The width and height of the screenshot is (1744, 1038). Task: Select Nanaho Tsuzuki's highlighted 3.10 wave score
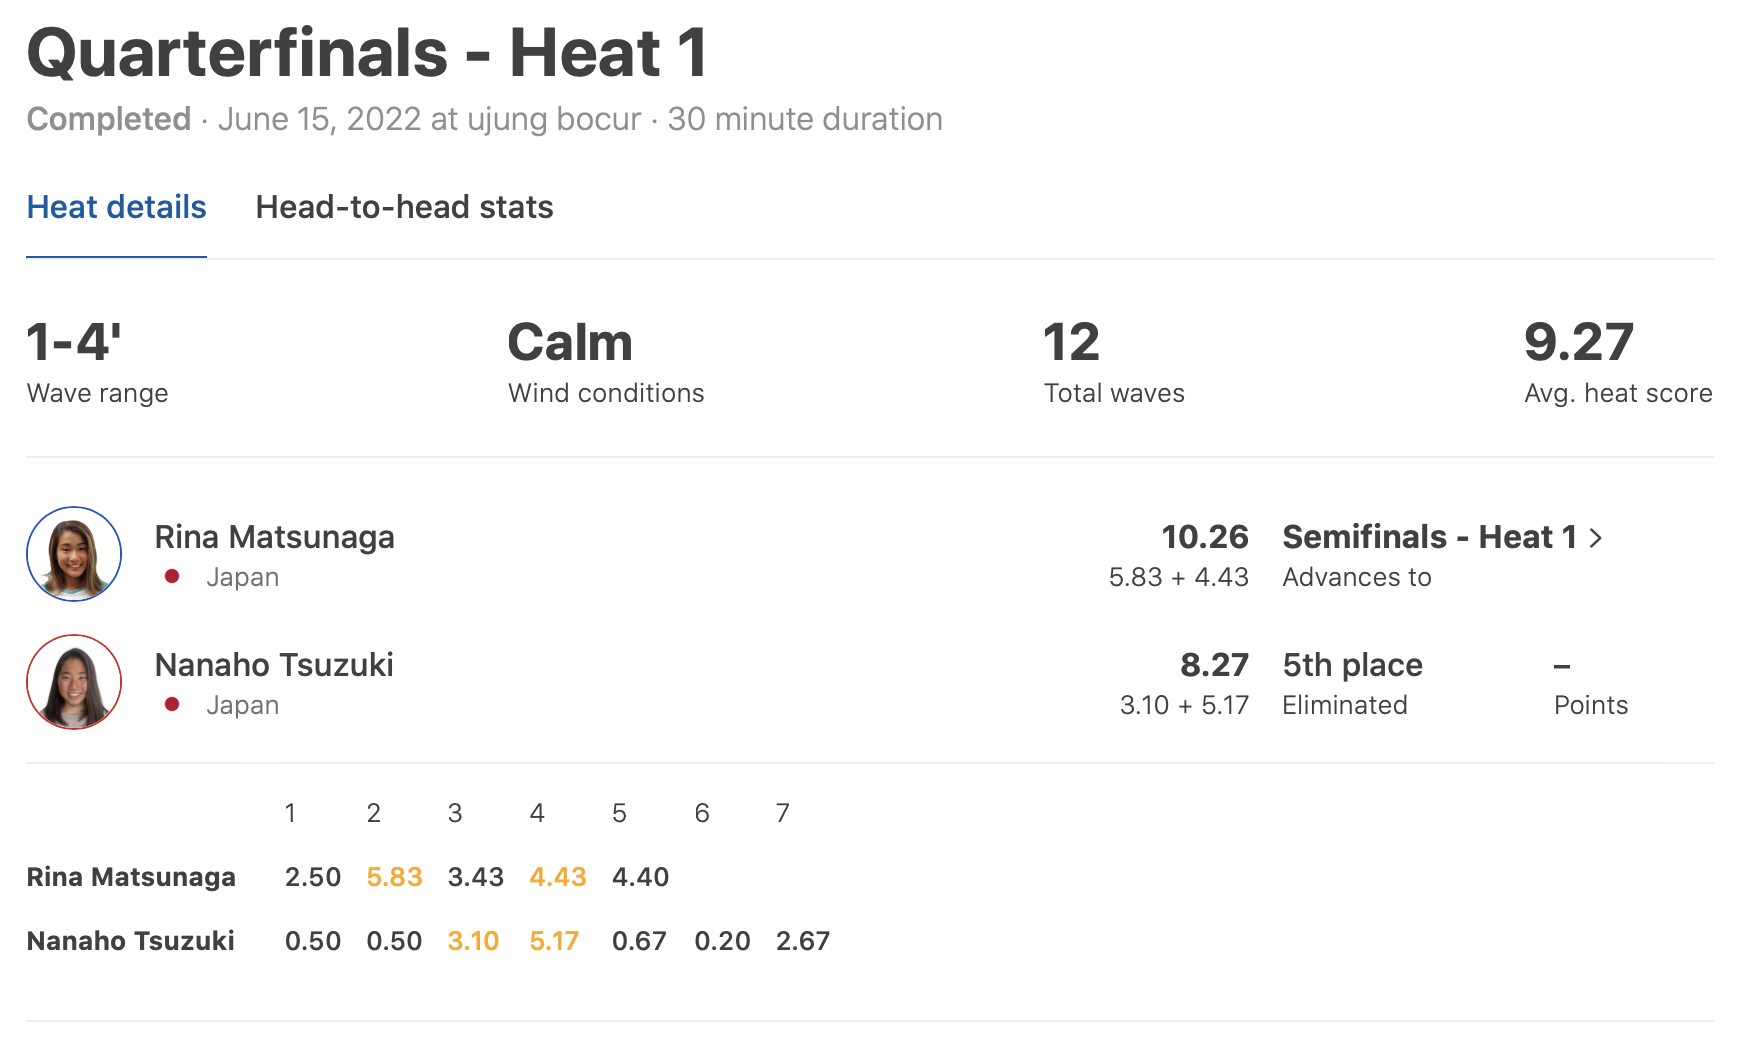point(473,941)
